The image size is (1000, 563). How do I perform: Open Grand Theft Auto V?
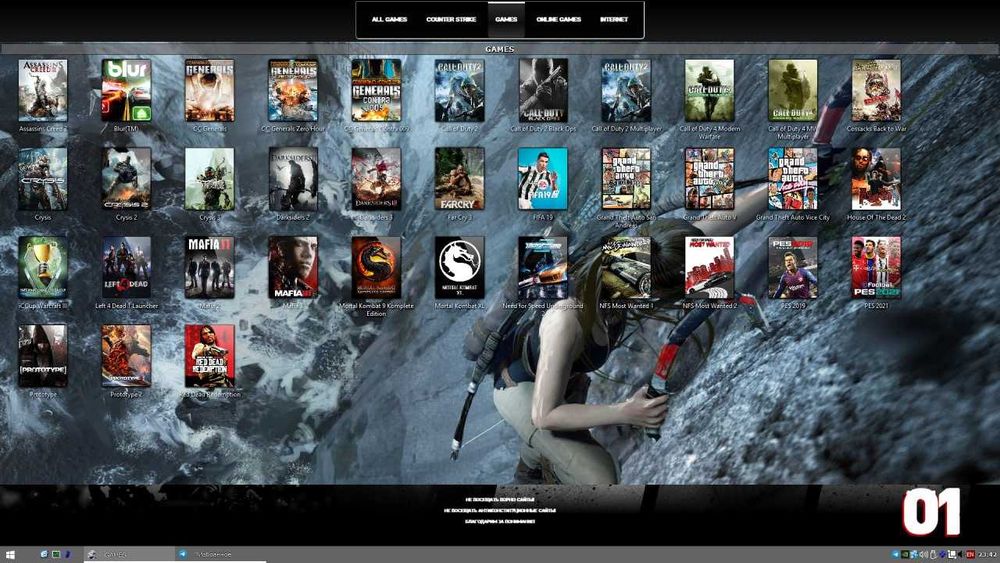click(x=710, y=179)
